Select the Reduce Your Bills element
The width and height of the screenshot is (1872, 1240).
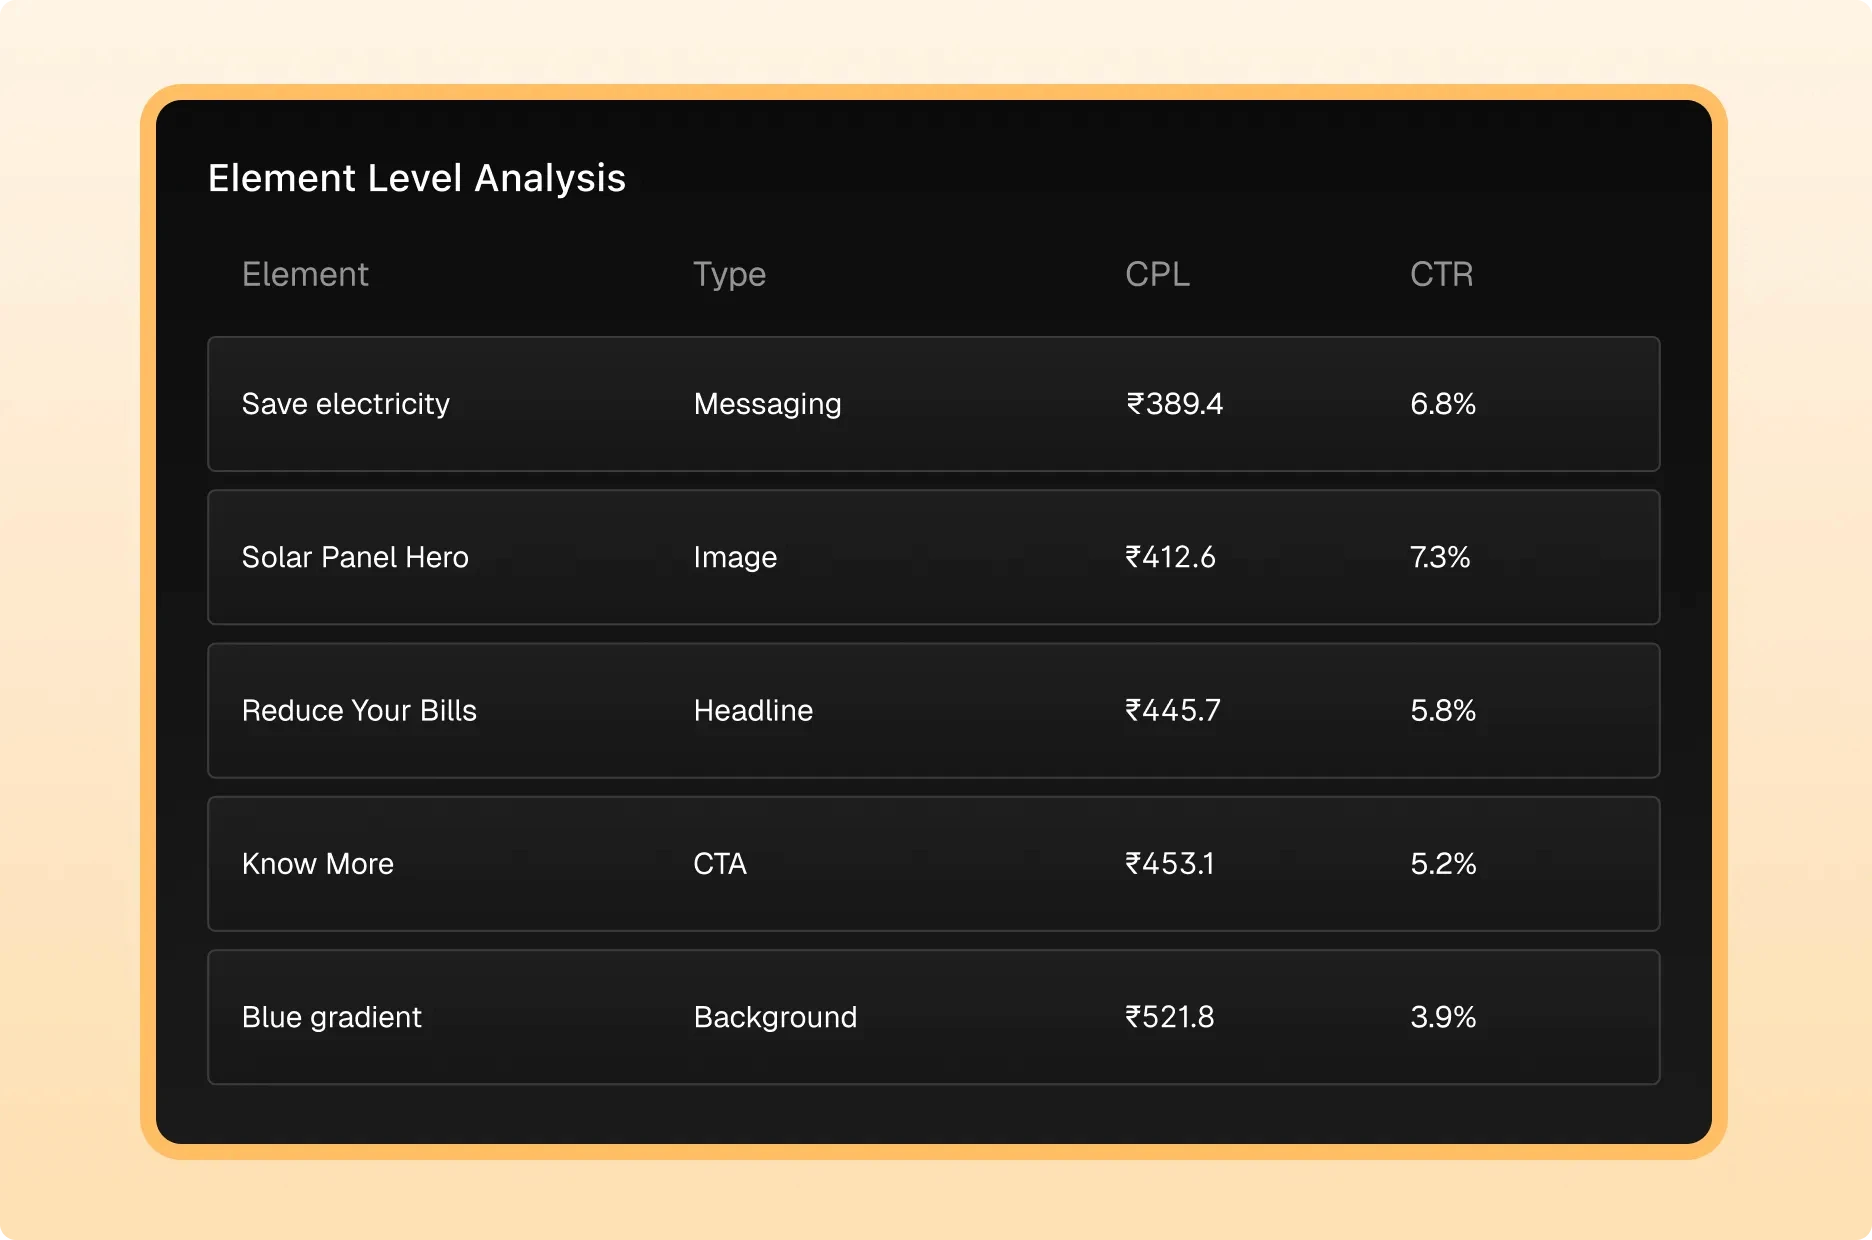tap(359, 711)
